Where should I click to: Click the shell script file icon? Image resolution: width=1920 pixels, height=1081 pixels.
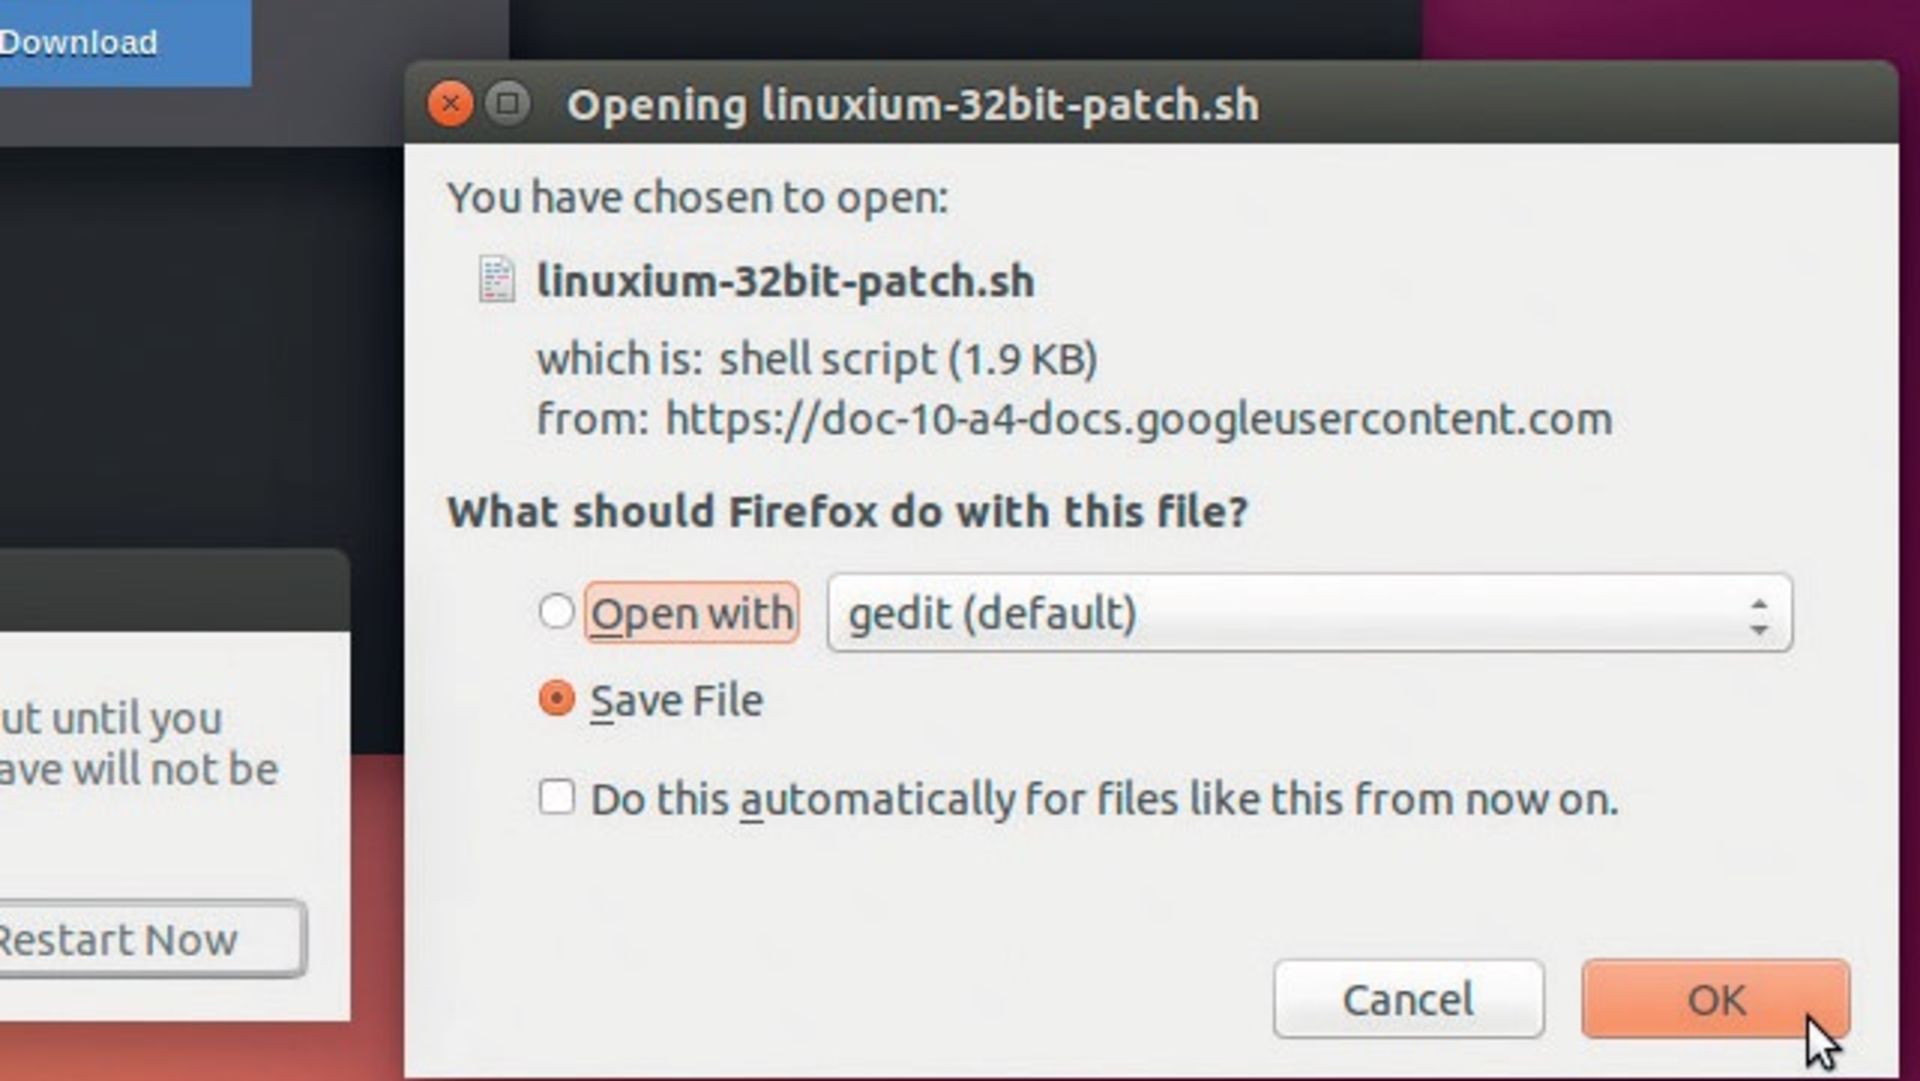coord(497,280)
